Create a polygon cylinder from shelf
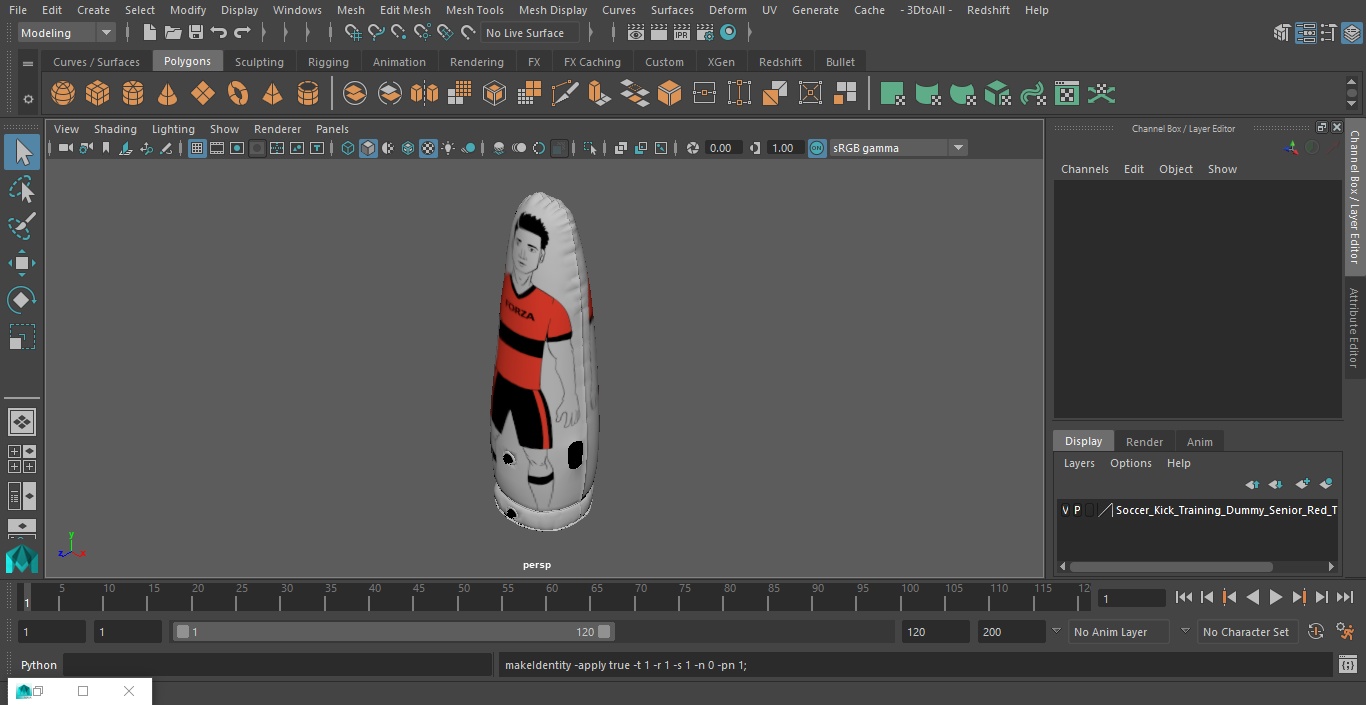This screenshot has height=705, width=1366. (133, 94)
